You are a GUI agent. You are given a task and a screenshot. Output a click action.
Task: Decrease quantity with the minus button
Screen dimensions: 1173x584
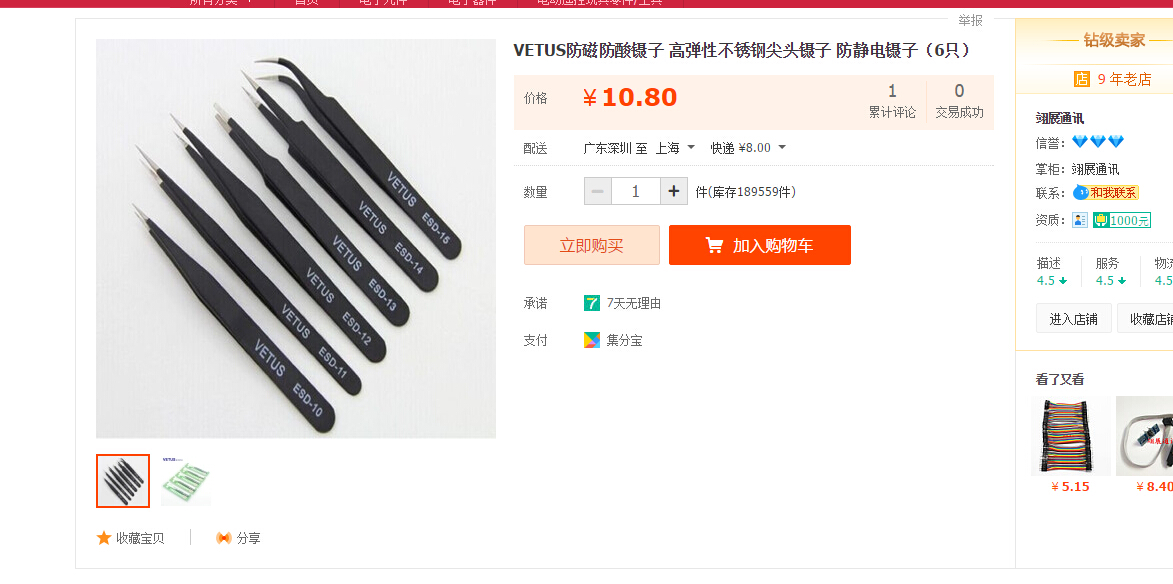coord(598,191)
